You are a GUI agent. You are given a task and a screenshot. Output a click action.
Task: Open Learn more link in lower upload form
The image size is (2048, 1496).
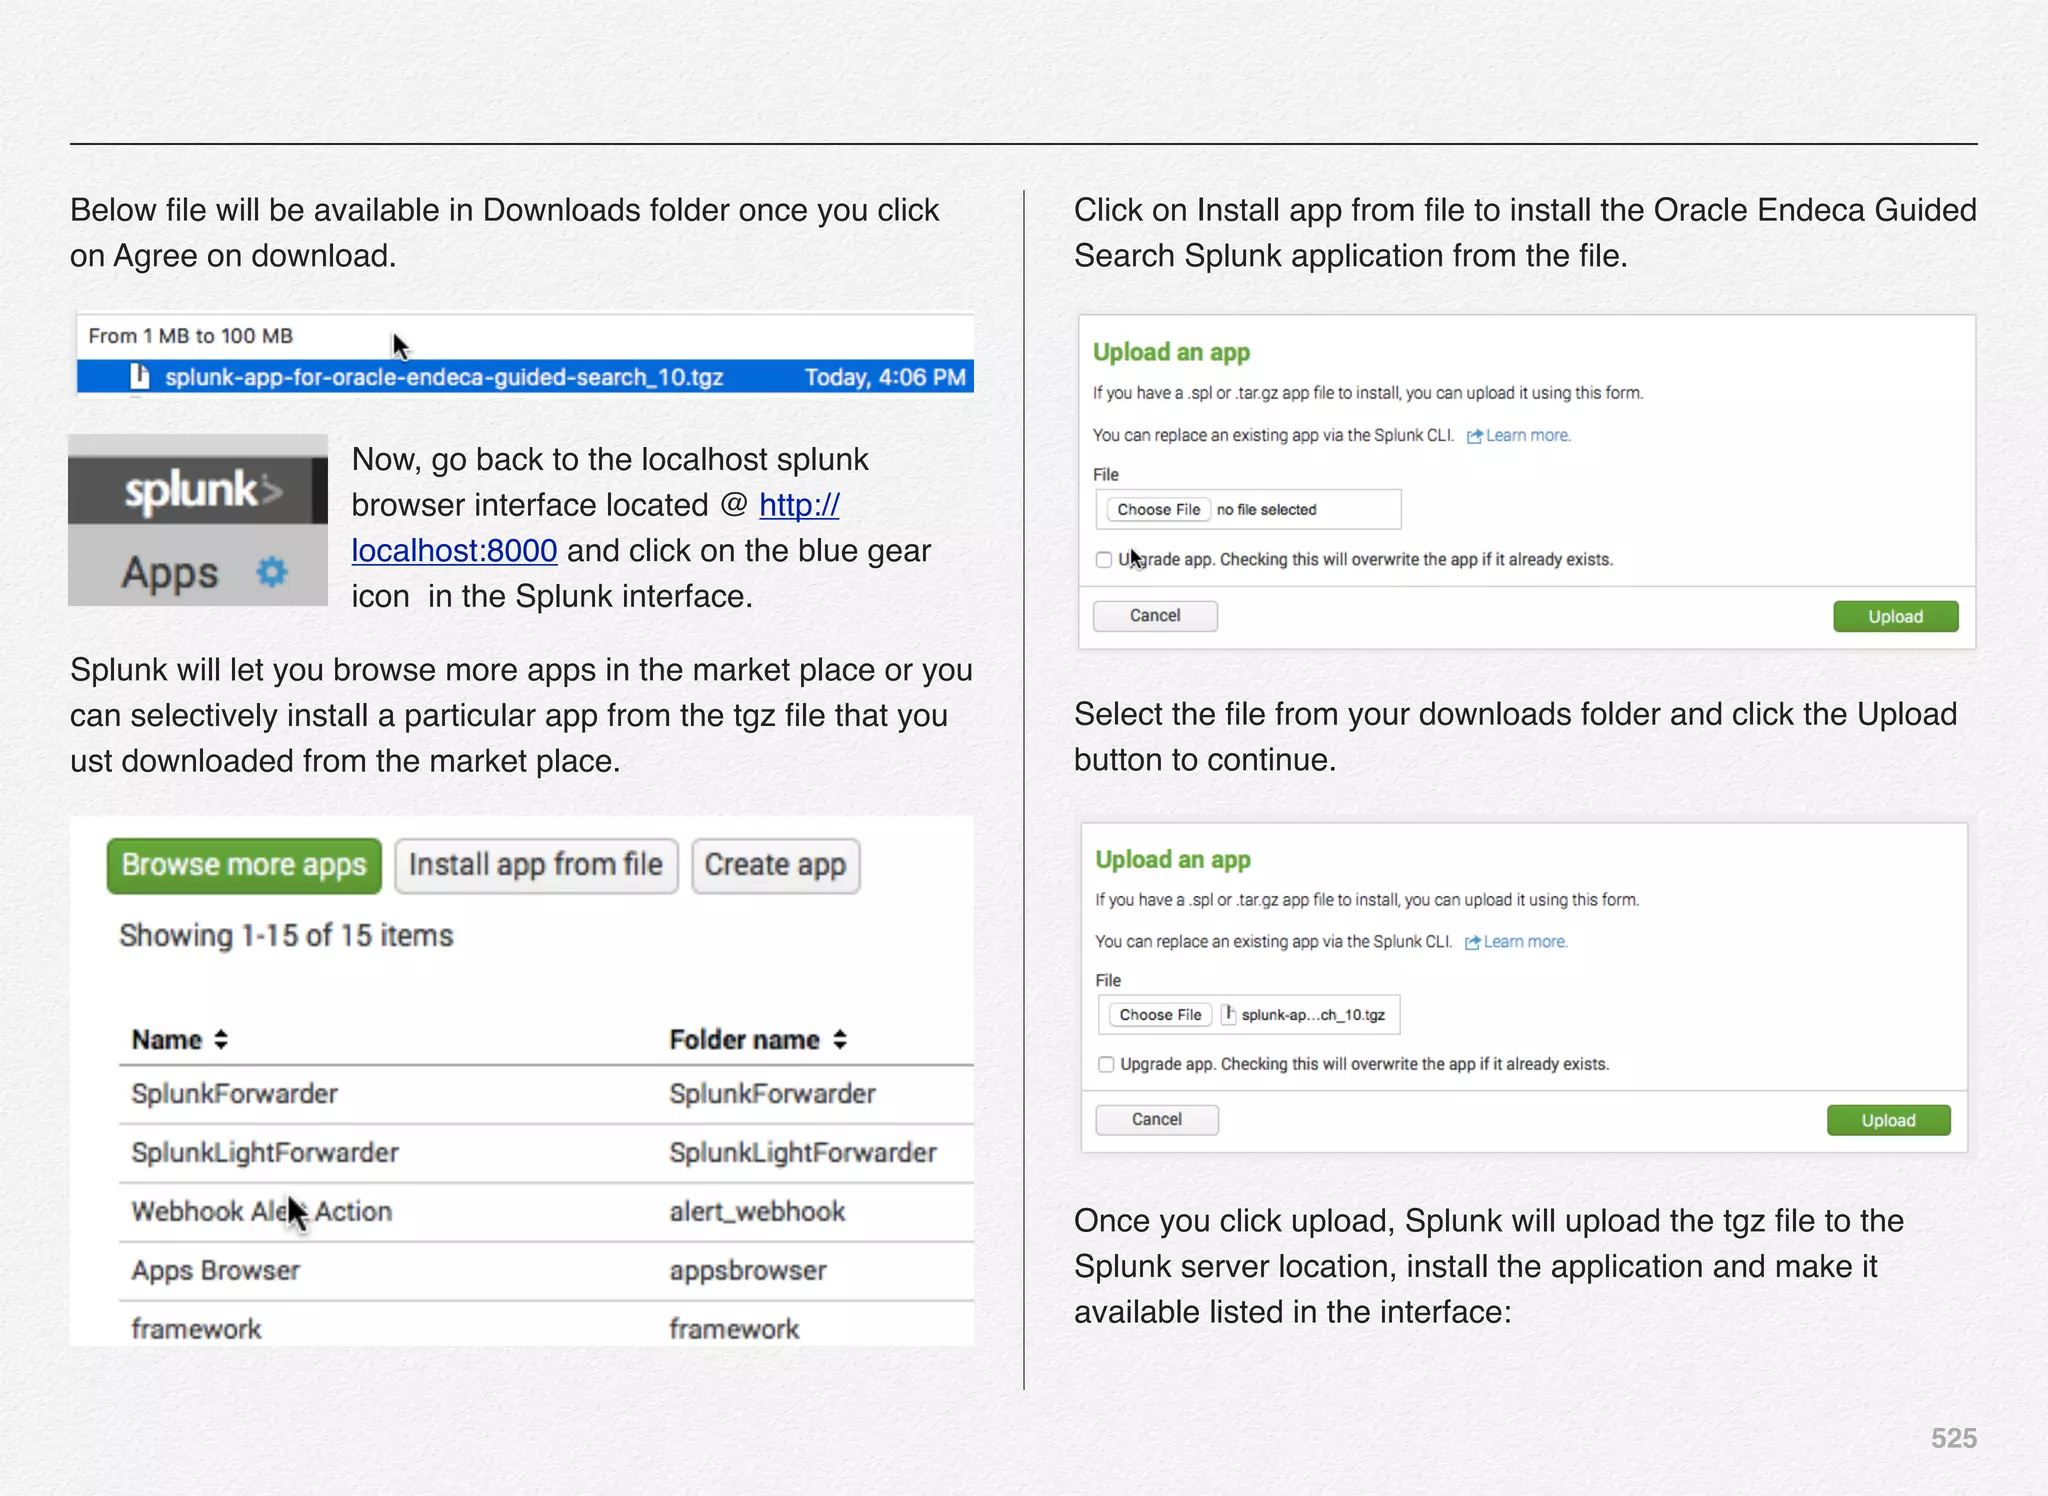point(1526,942)
